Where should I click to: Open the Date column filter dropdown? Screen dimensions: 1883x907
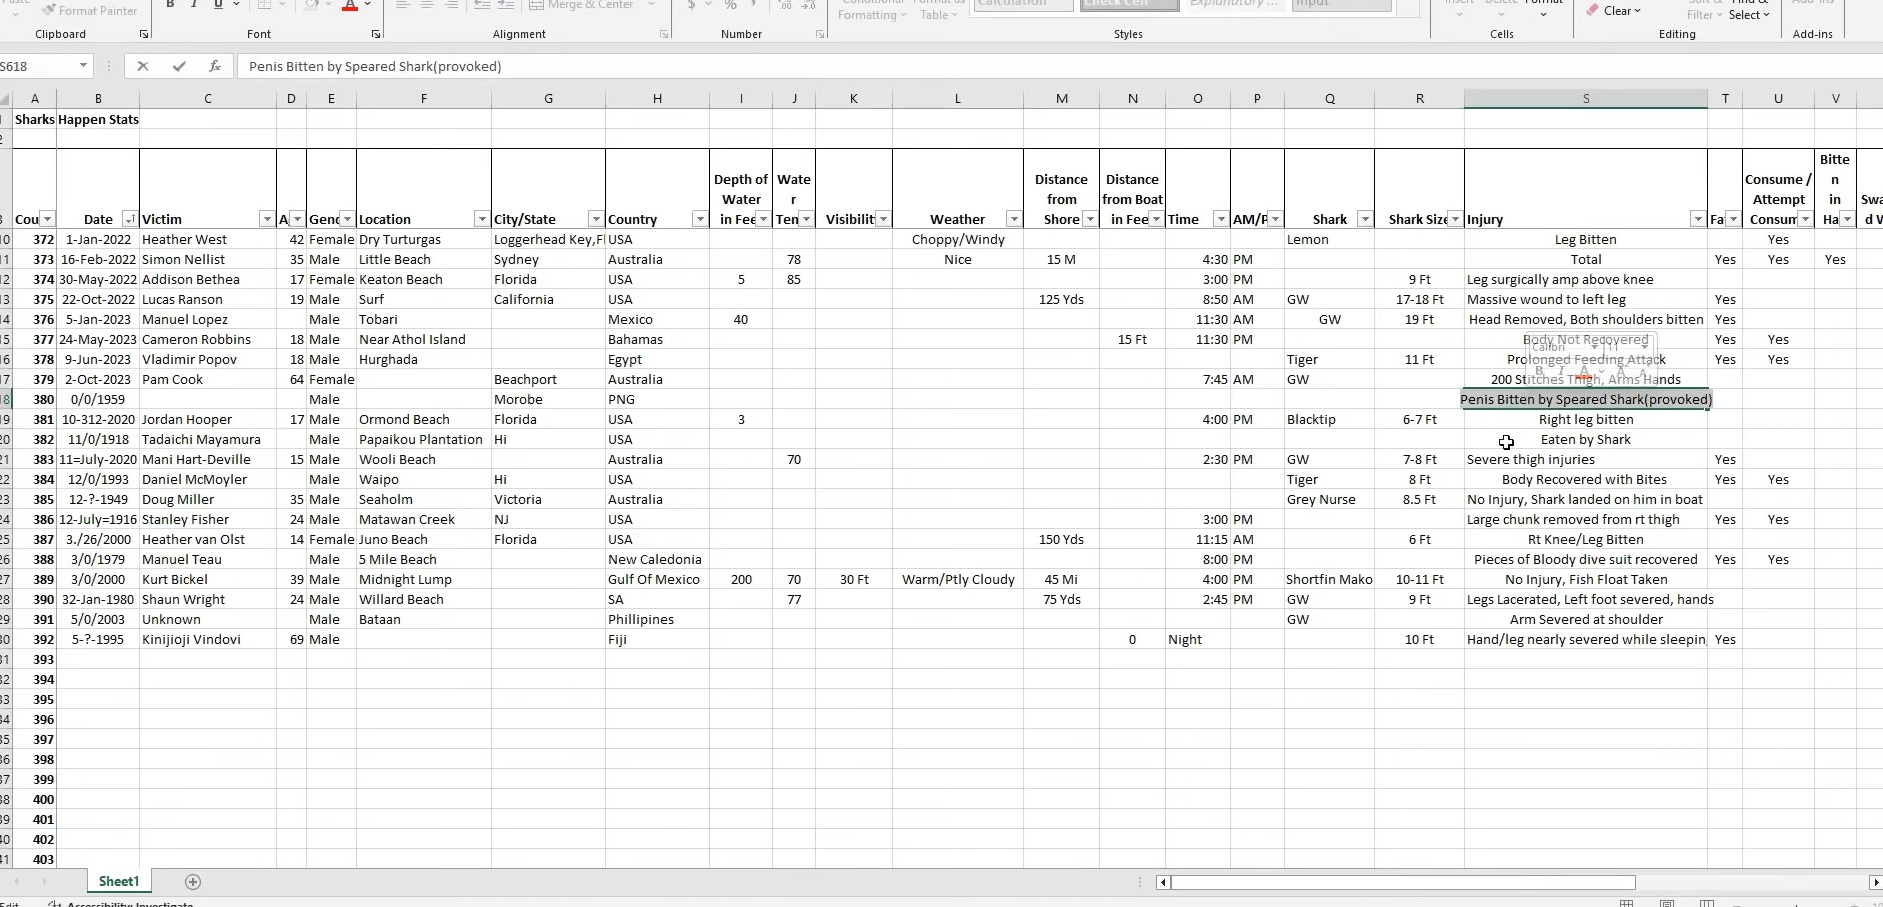(129, 219)
